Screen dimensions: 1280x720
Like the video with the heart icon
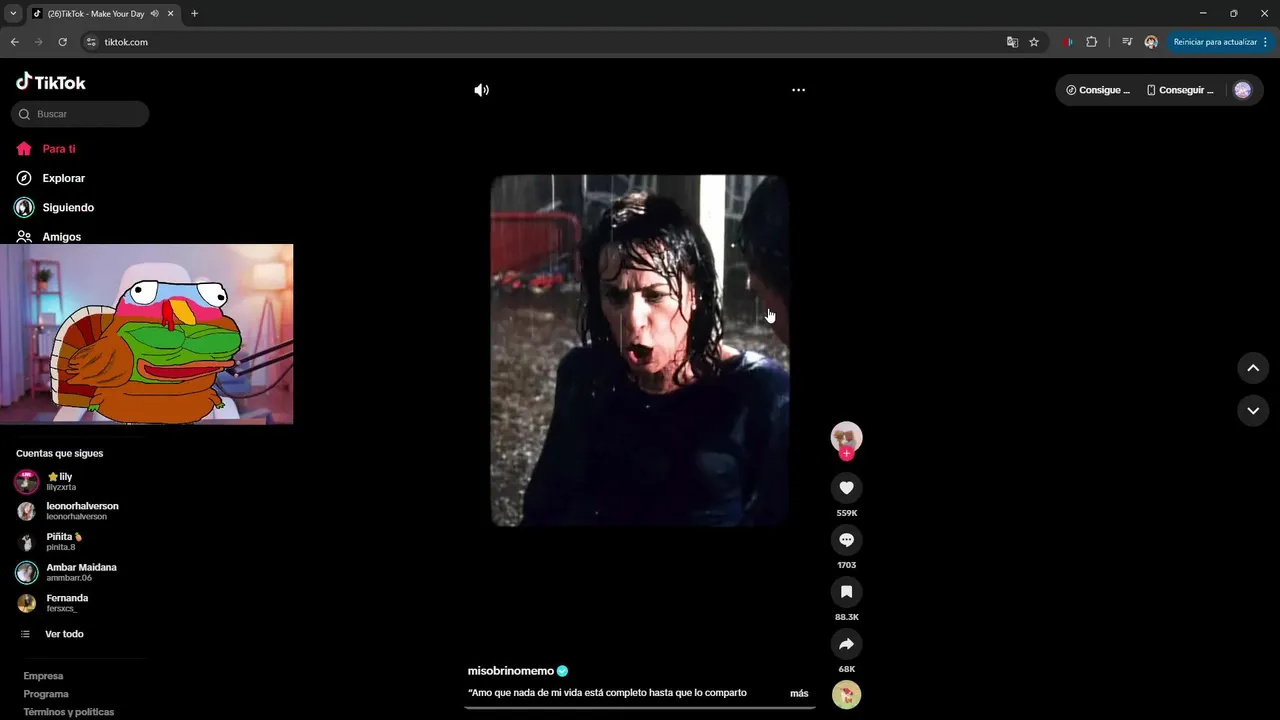[x=846, y=488]
